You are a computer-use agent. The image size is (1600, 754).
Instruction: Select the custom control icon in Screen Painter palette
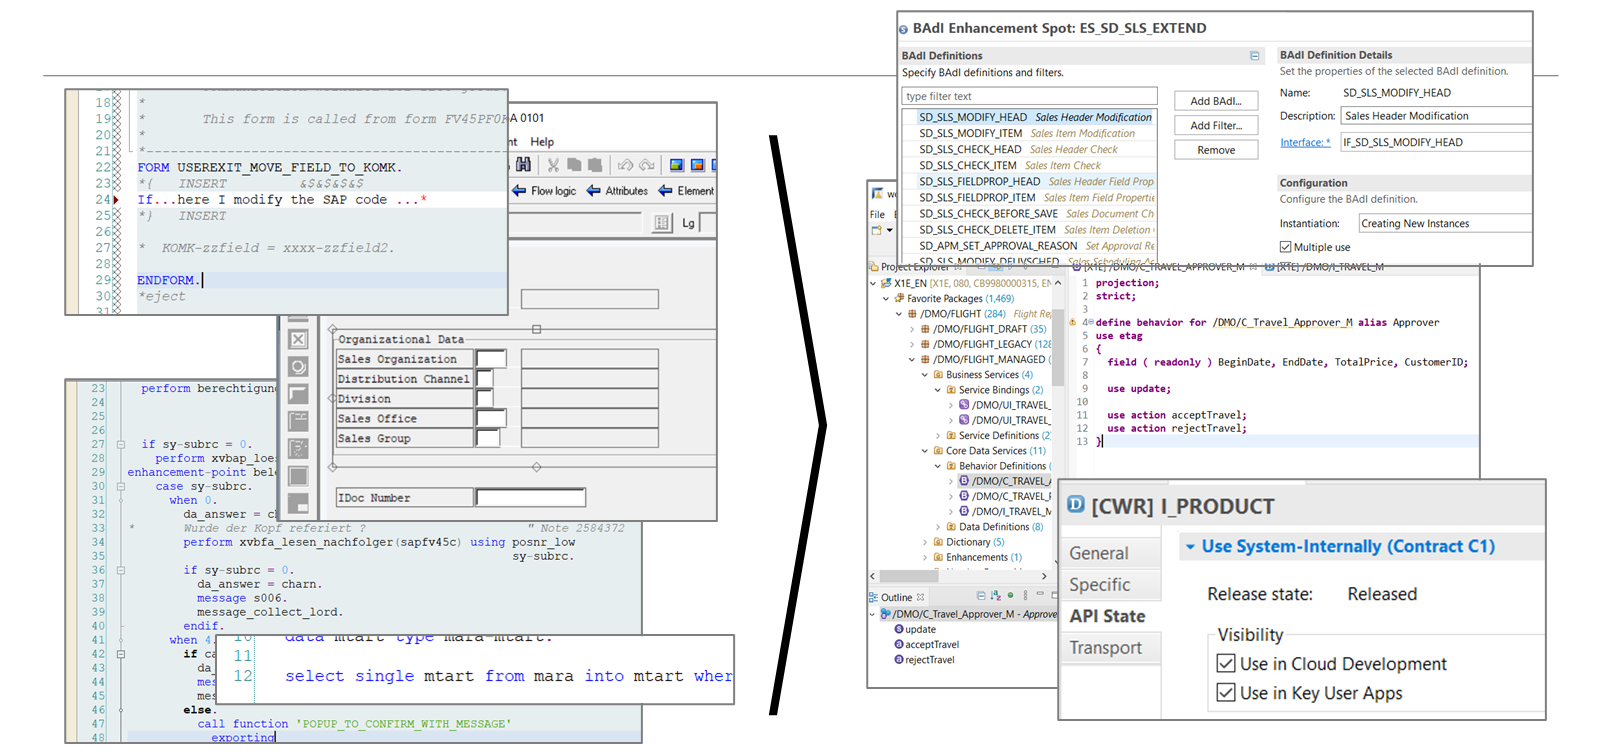click(x=298, y=476)
